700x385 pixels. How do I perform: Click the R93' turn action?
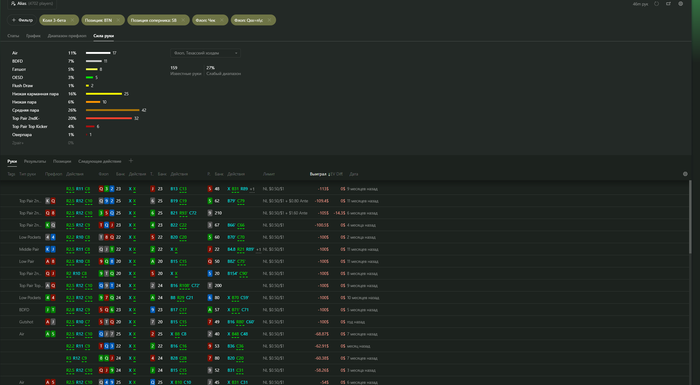click(183, 213)
